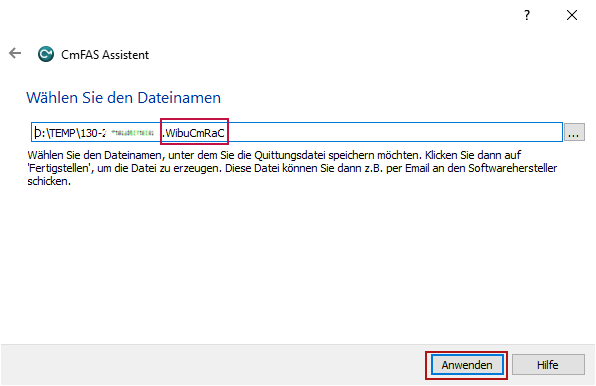Click the word 'Softwarehersteller' in the description
The width and height of the screenshot is (596, 386).
(512, 168)
